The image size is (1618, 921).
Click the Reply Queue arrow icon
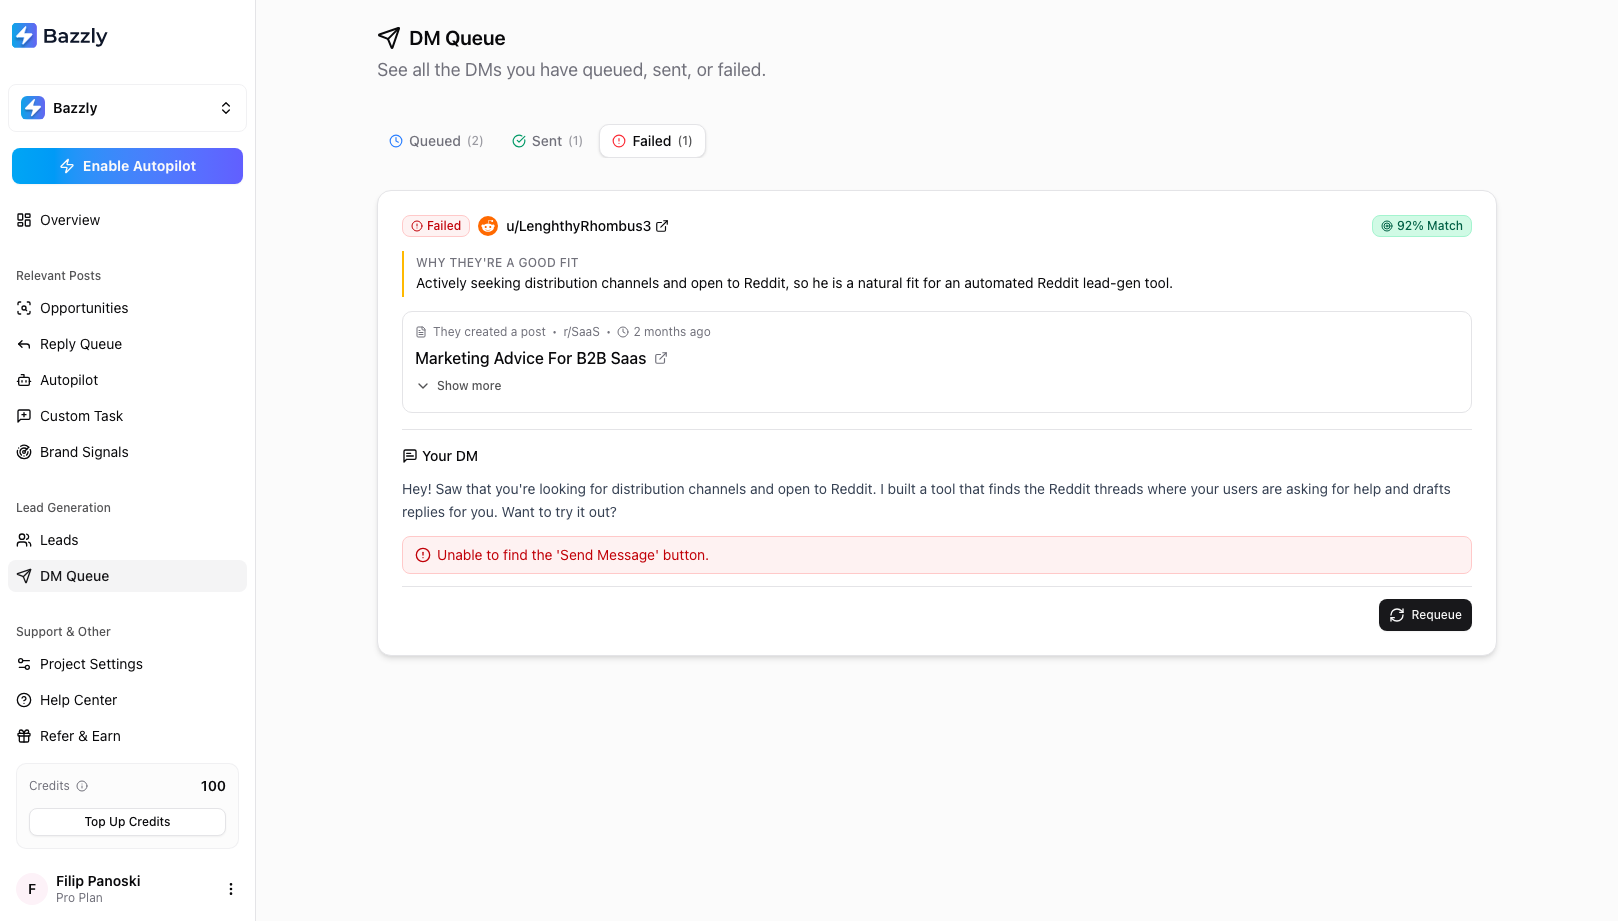[24, 344]
